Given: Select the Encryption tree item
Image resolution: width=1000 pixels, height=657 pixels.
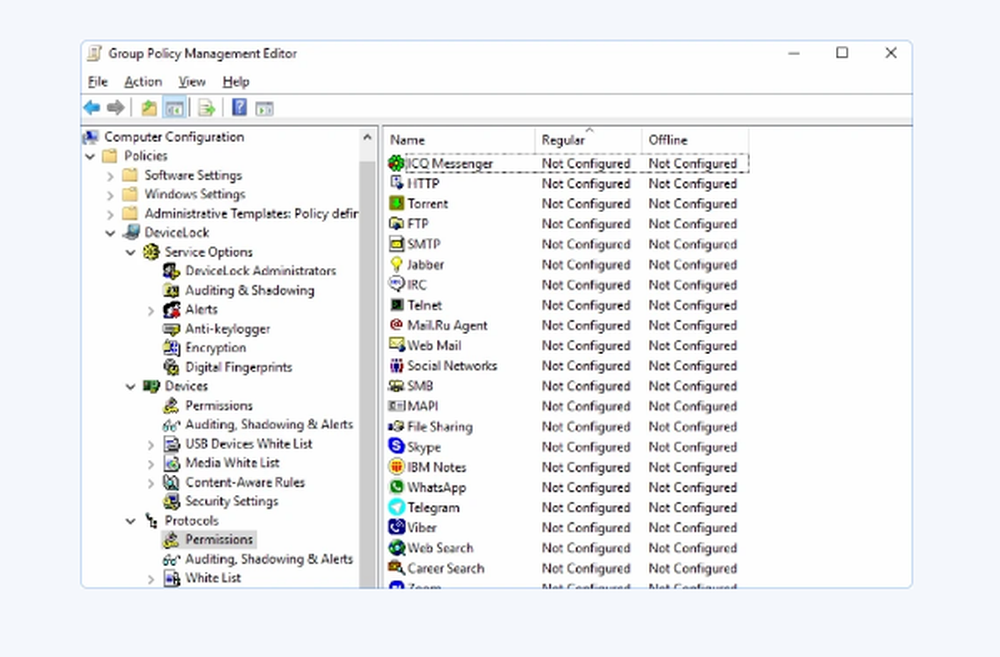Looking at the screenshot, I should pos(215,348).
